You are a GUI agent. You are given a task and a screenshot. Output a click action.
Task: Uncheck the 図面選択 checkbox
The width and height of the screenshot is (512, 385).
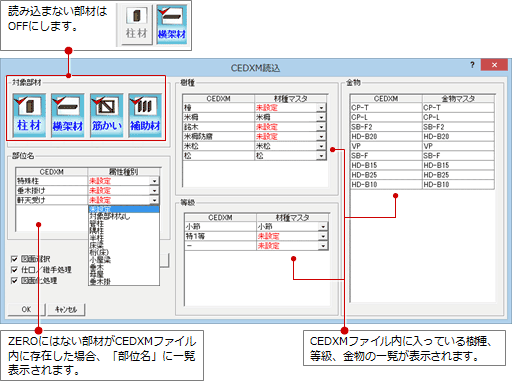(x=14, y=259)
